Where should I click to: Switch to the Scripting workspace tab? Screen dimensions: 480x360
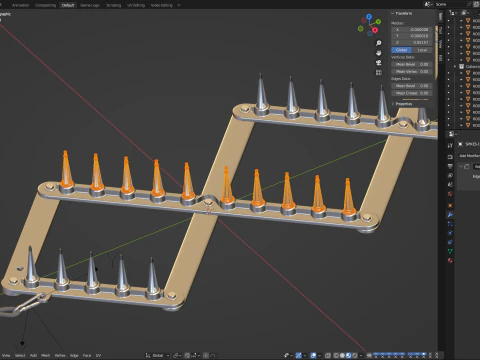tap(114, 5)
